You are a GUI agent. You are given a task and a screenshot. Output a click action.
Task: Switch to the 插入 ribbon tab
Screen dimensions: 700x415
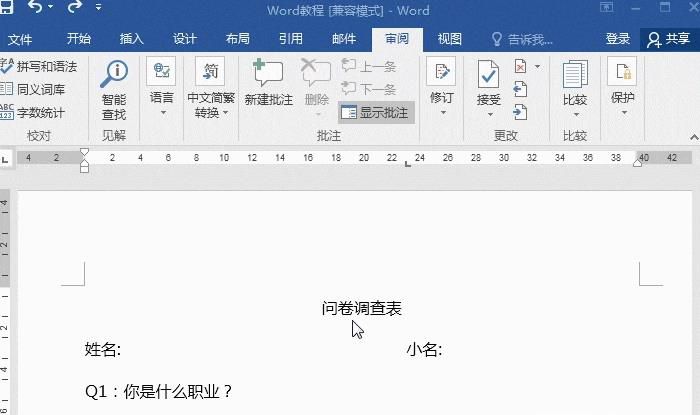(x=131, y=39)
